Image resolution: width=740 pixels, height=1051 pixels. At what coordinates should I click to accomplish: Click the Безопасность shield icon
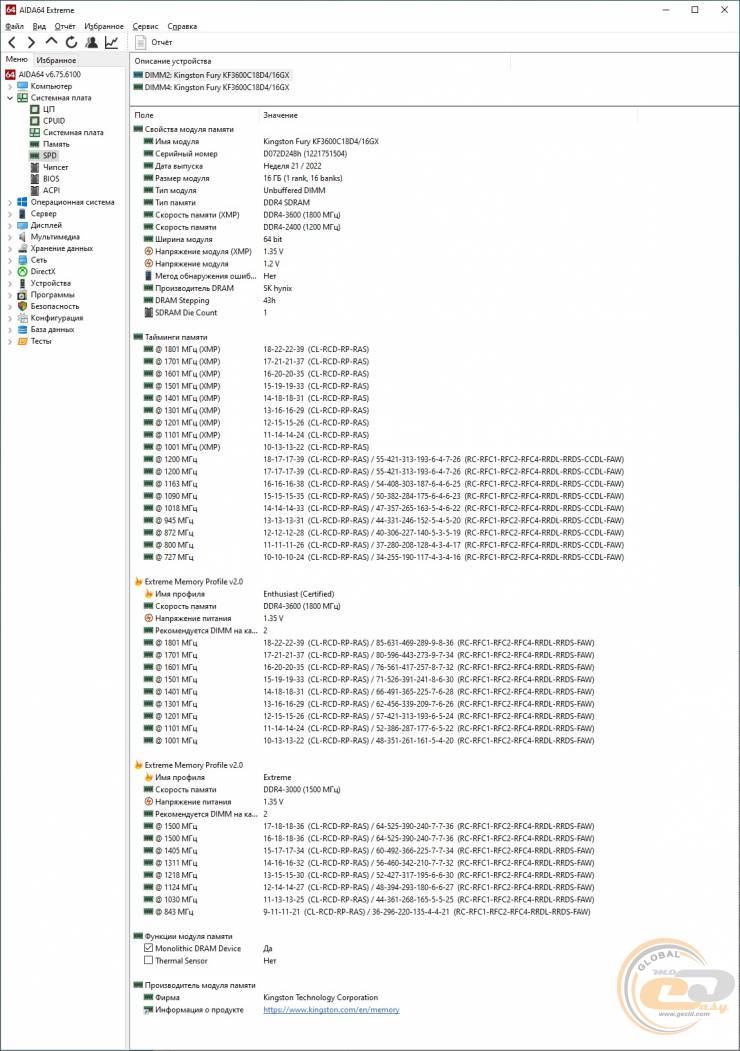(x=22, y=306)
